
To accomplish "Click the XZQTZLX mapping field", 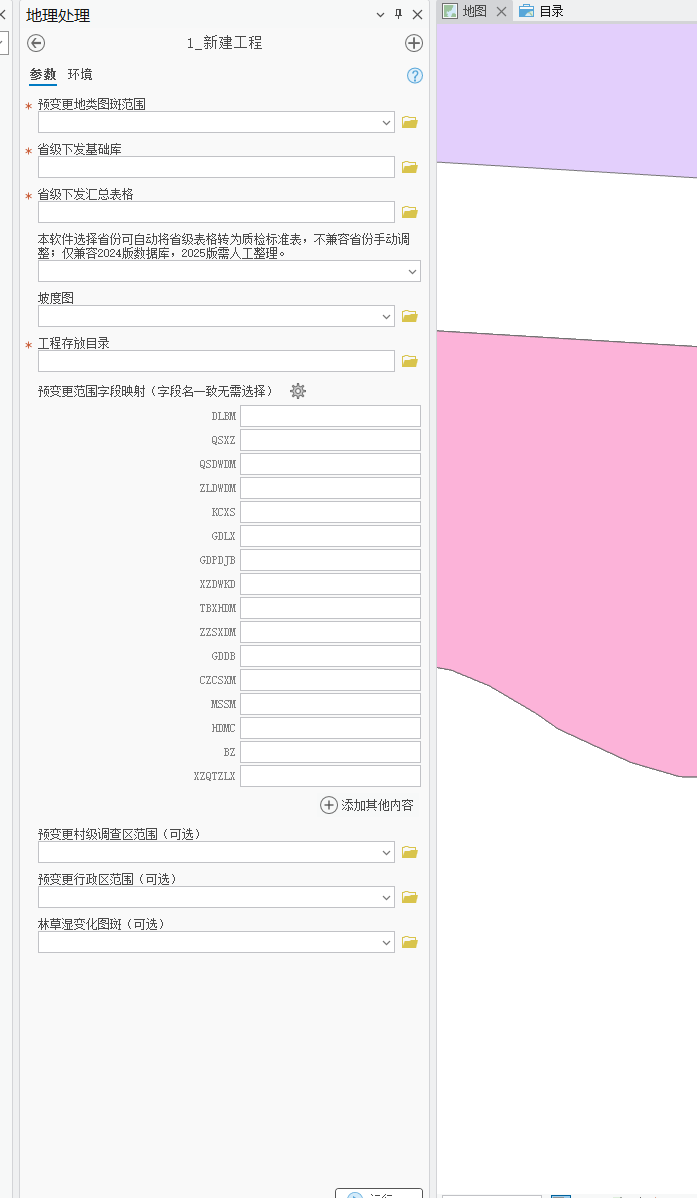I will (330, 776).
